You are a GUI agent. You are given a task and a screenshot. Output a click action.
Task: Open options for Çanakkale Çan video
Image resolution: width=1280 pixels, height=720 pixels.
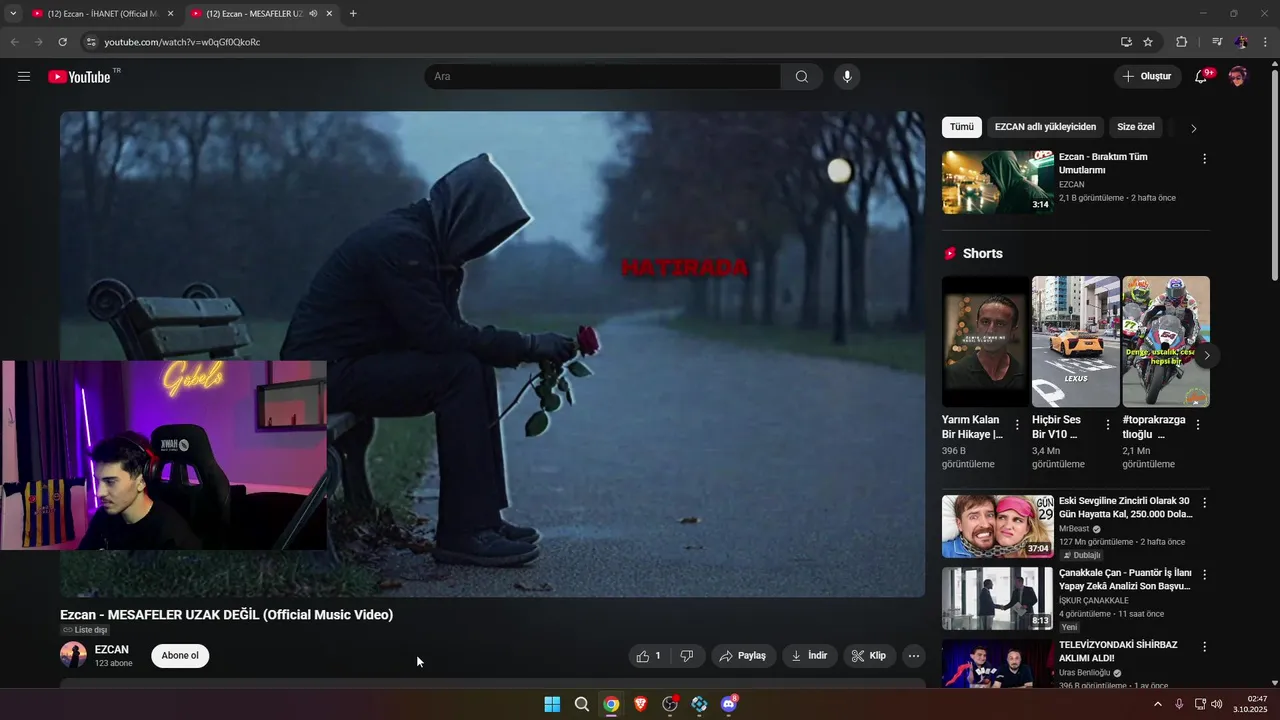click(1204, 575)
